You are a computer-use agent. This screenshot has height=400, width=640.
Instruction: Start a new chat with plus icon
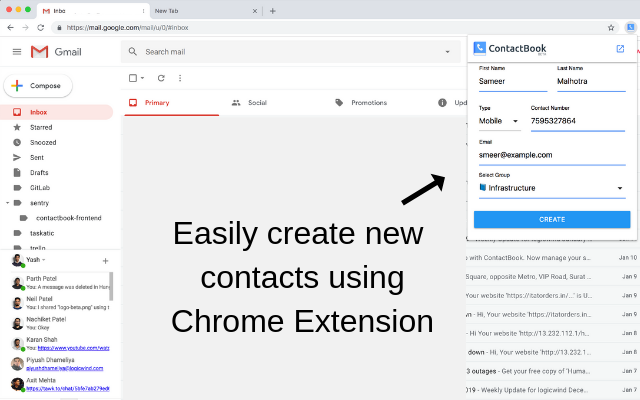105,260
